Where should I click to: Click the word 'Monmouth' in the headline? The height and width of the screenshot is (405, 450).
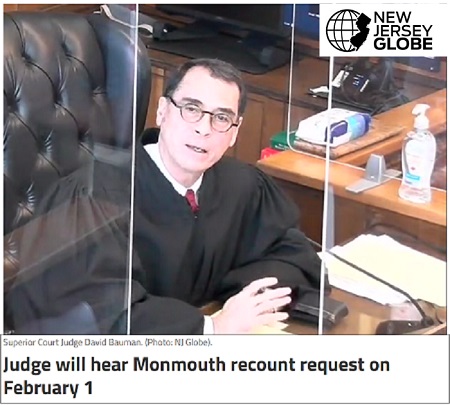[x=179, y=364]
